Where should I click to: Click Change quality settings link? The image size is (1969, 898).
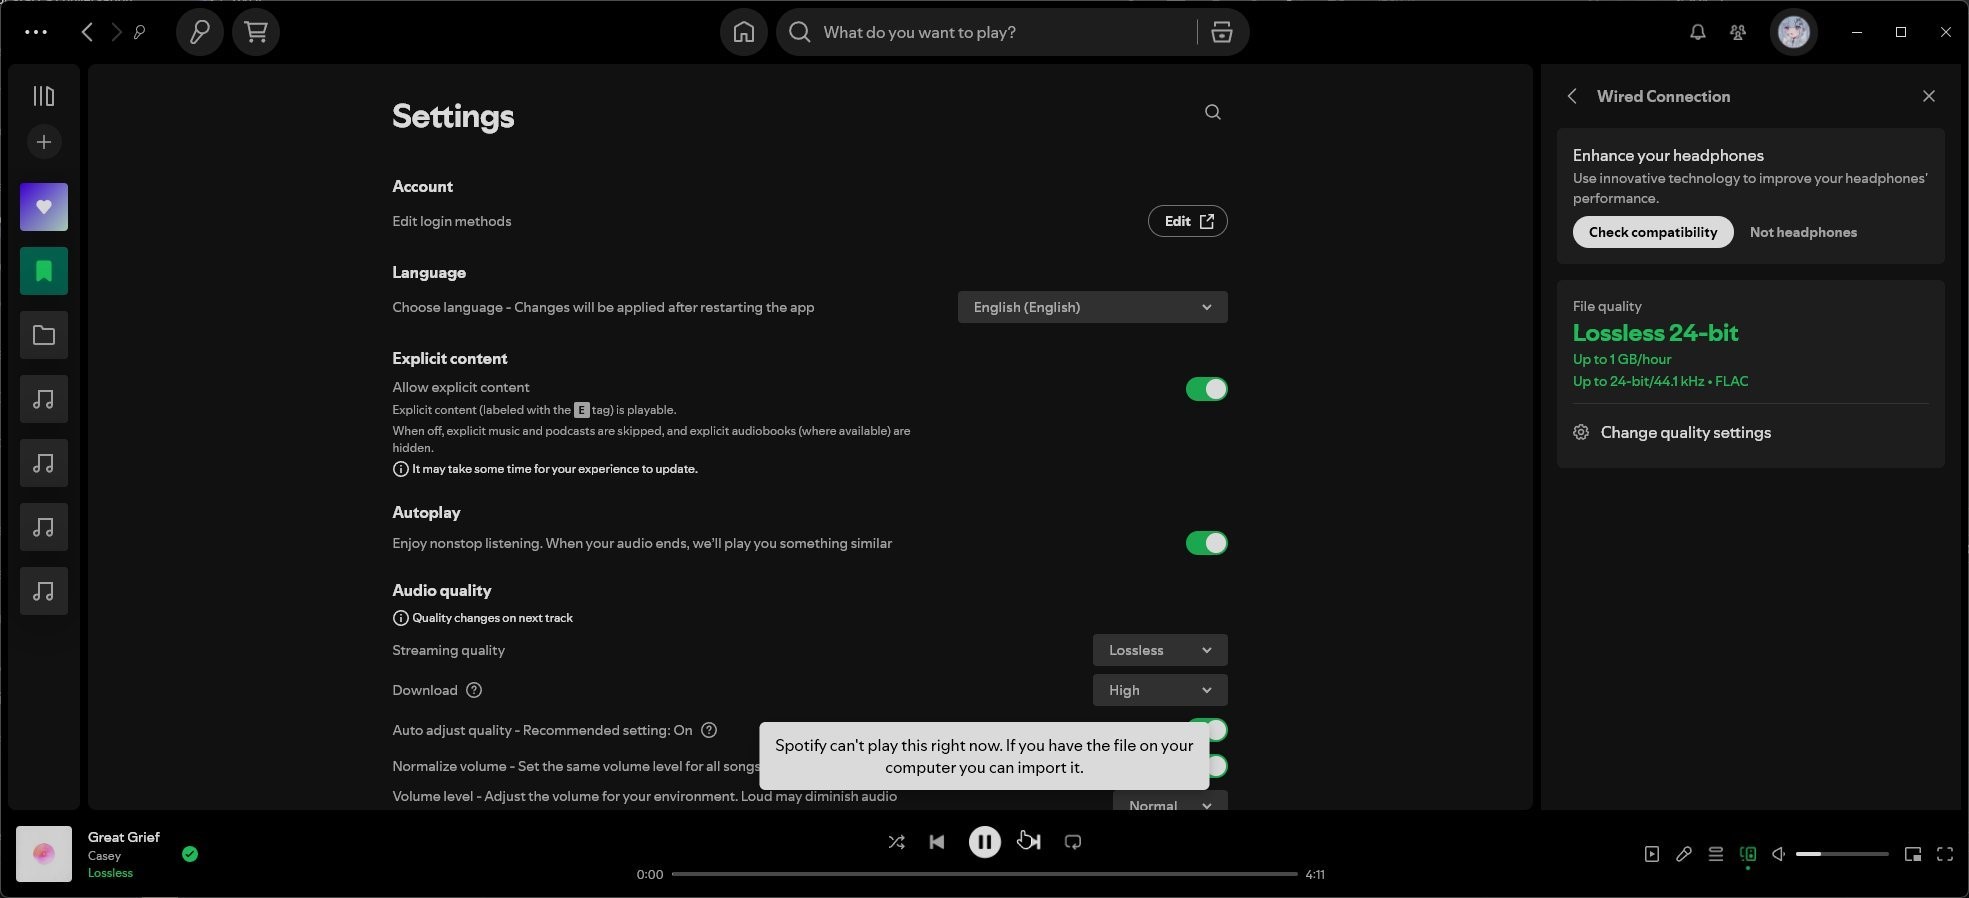pos(1685,432)
